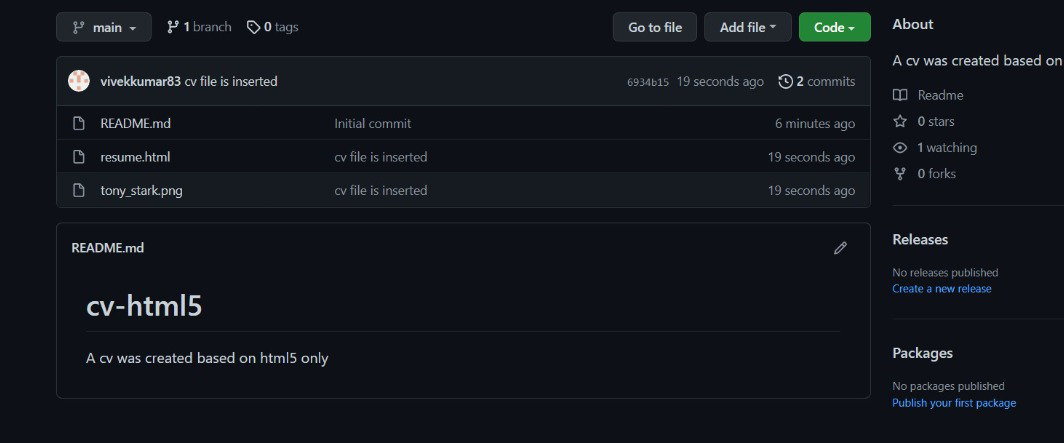Expand the Add file dropdown
This screenshot has width=1064, height=443.
tap(748, 27)
